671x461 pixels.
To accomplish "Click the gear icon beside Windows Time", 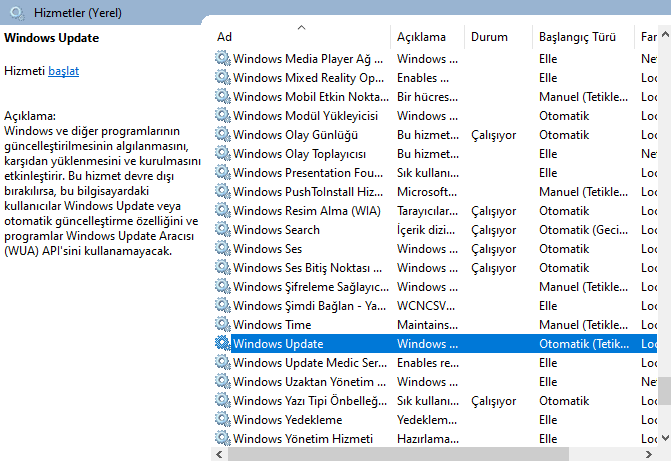I will [x=223, y=324].
